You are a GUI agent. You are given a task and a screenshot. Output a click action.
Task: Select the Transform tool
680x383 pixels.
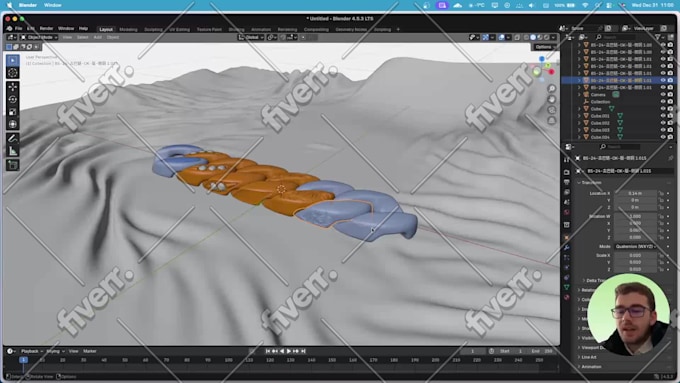(13, 124)
